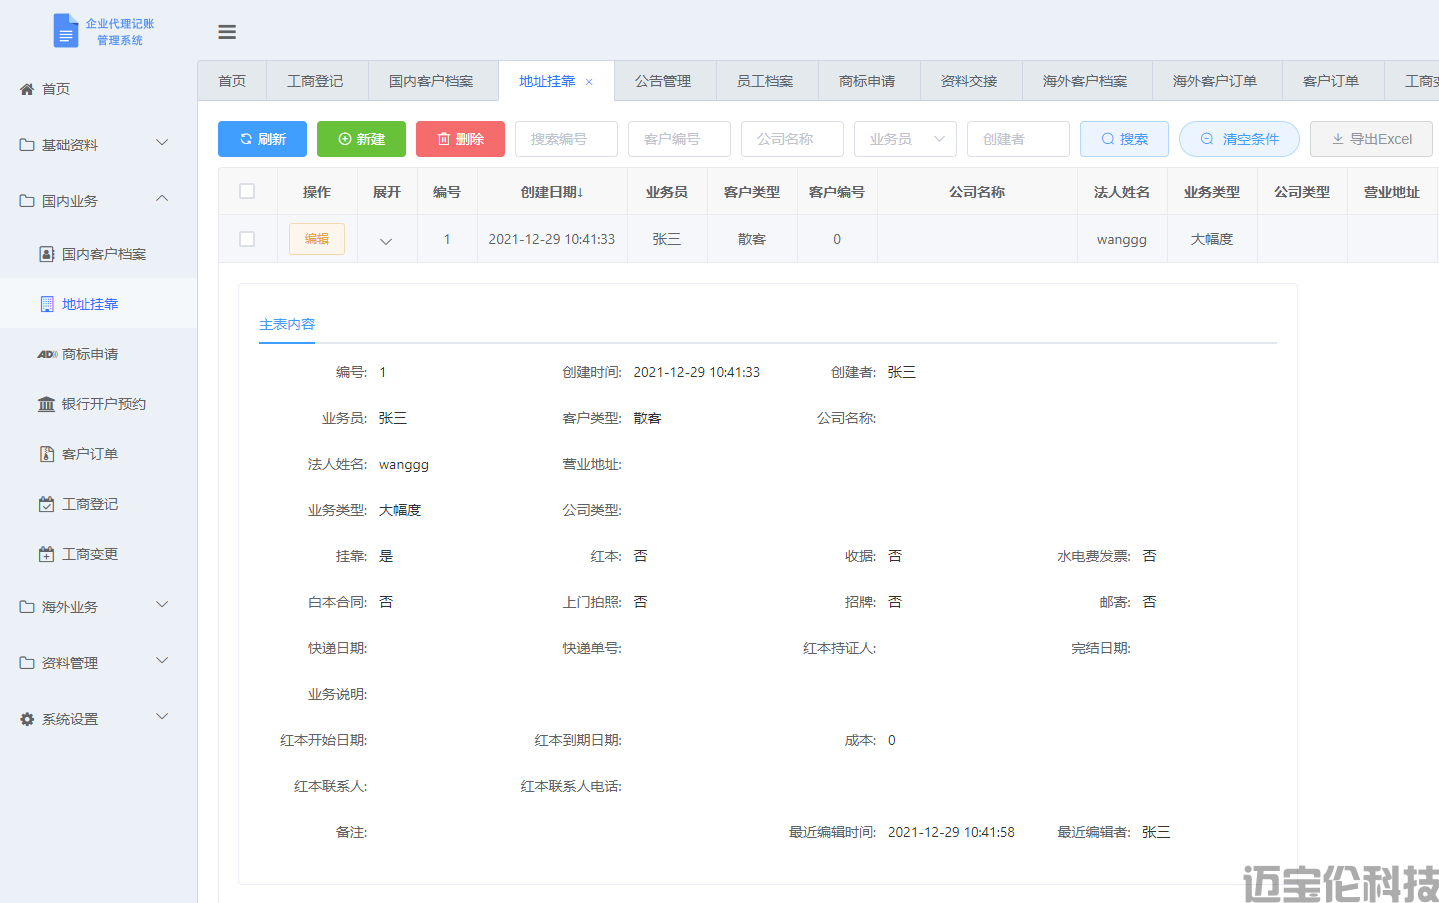Click the 导出Excel export button
The image size is (1439, 903).
point(1371,139)
